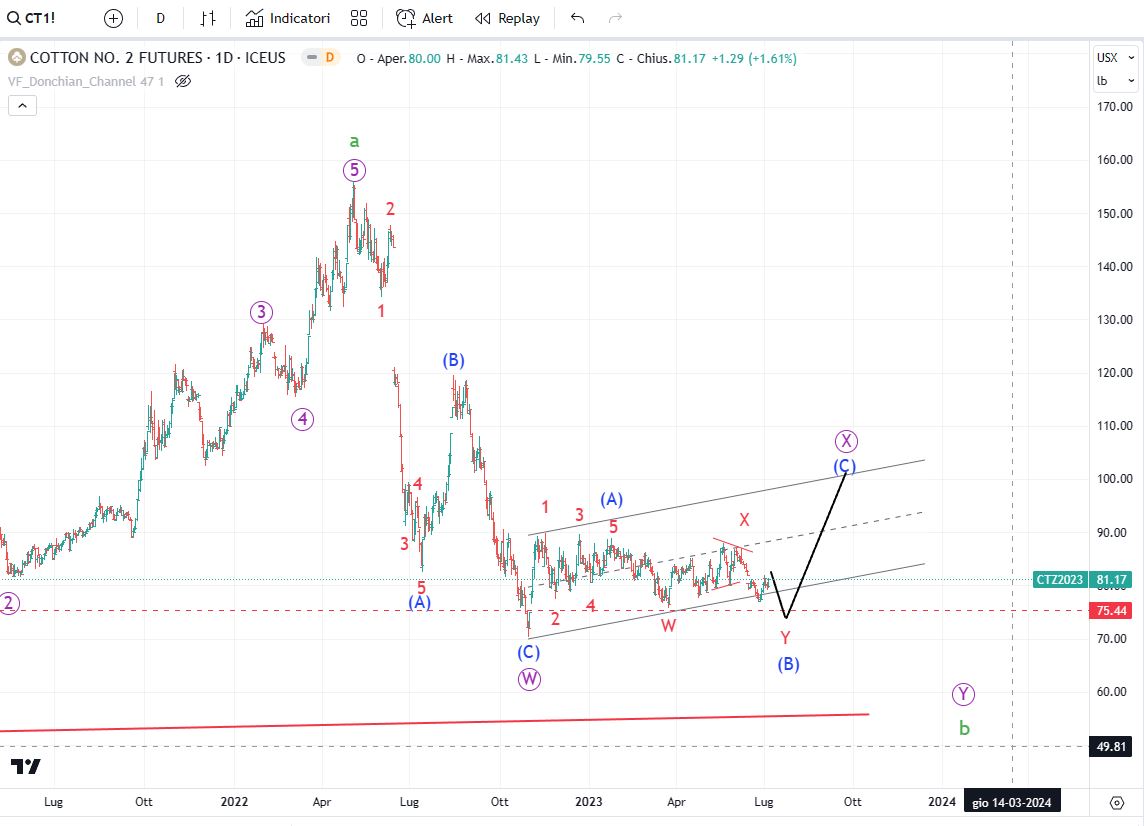Image resolution: width=1144 pixels, height=826 pixels.
Task: Open chart settings gear icon
Action: [1116, 803]
